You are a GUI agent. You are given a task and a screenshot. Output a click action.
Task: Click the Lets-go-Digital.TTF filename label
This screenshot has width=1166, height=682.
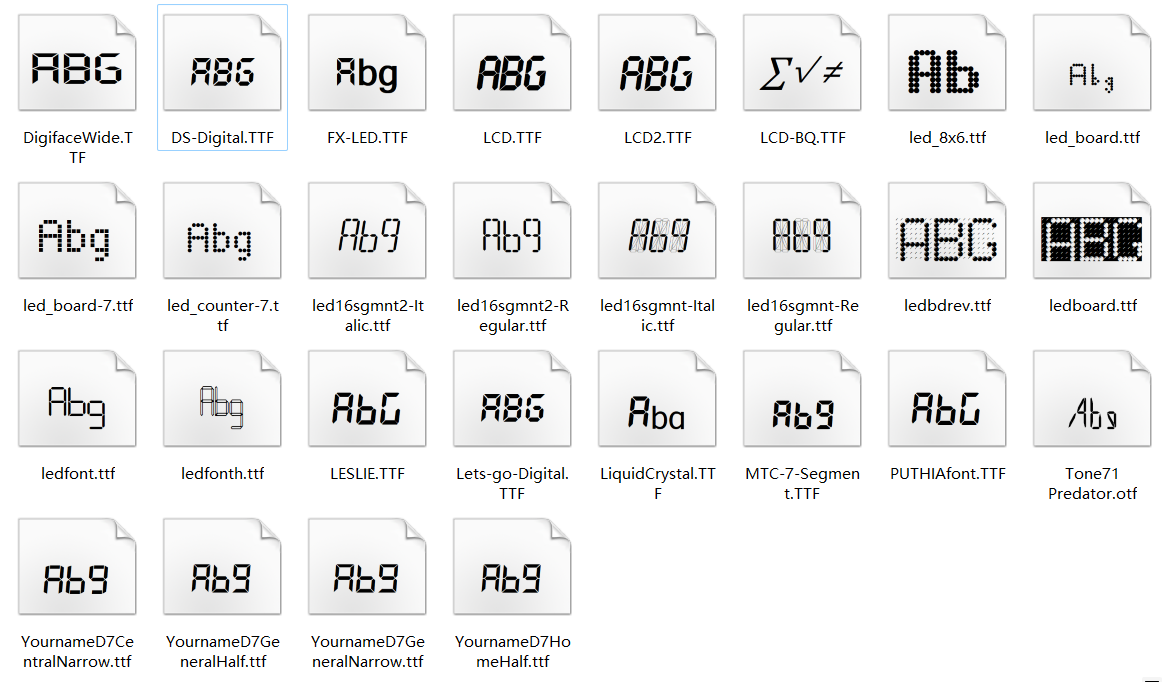point(512,484)
